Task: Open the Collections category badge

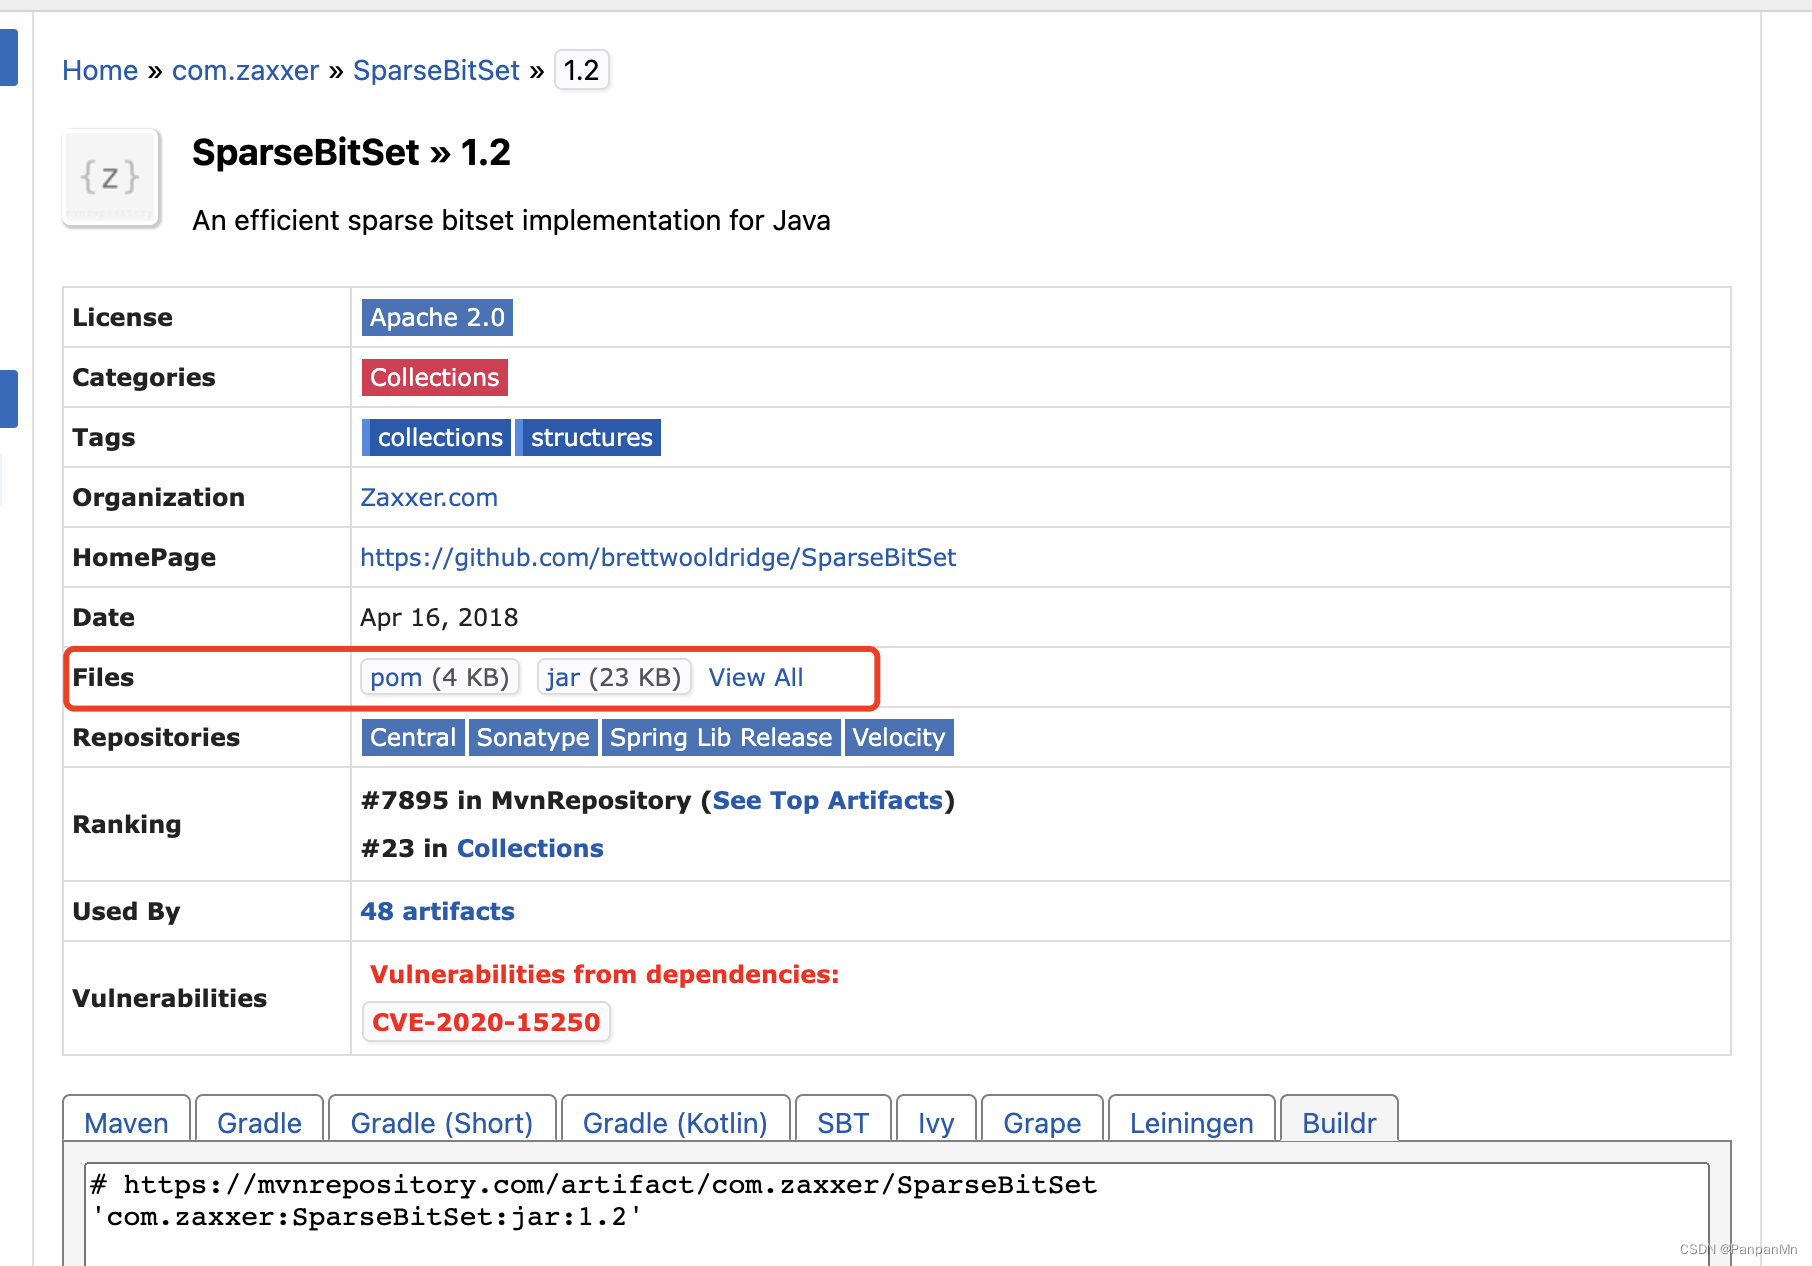Action: pyautogui.click(x=434, y=377)
